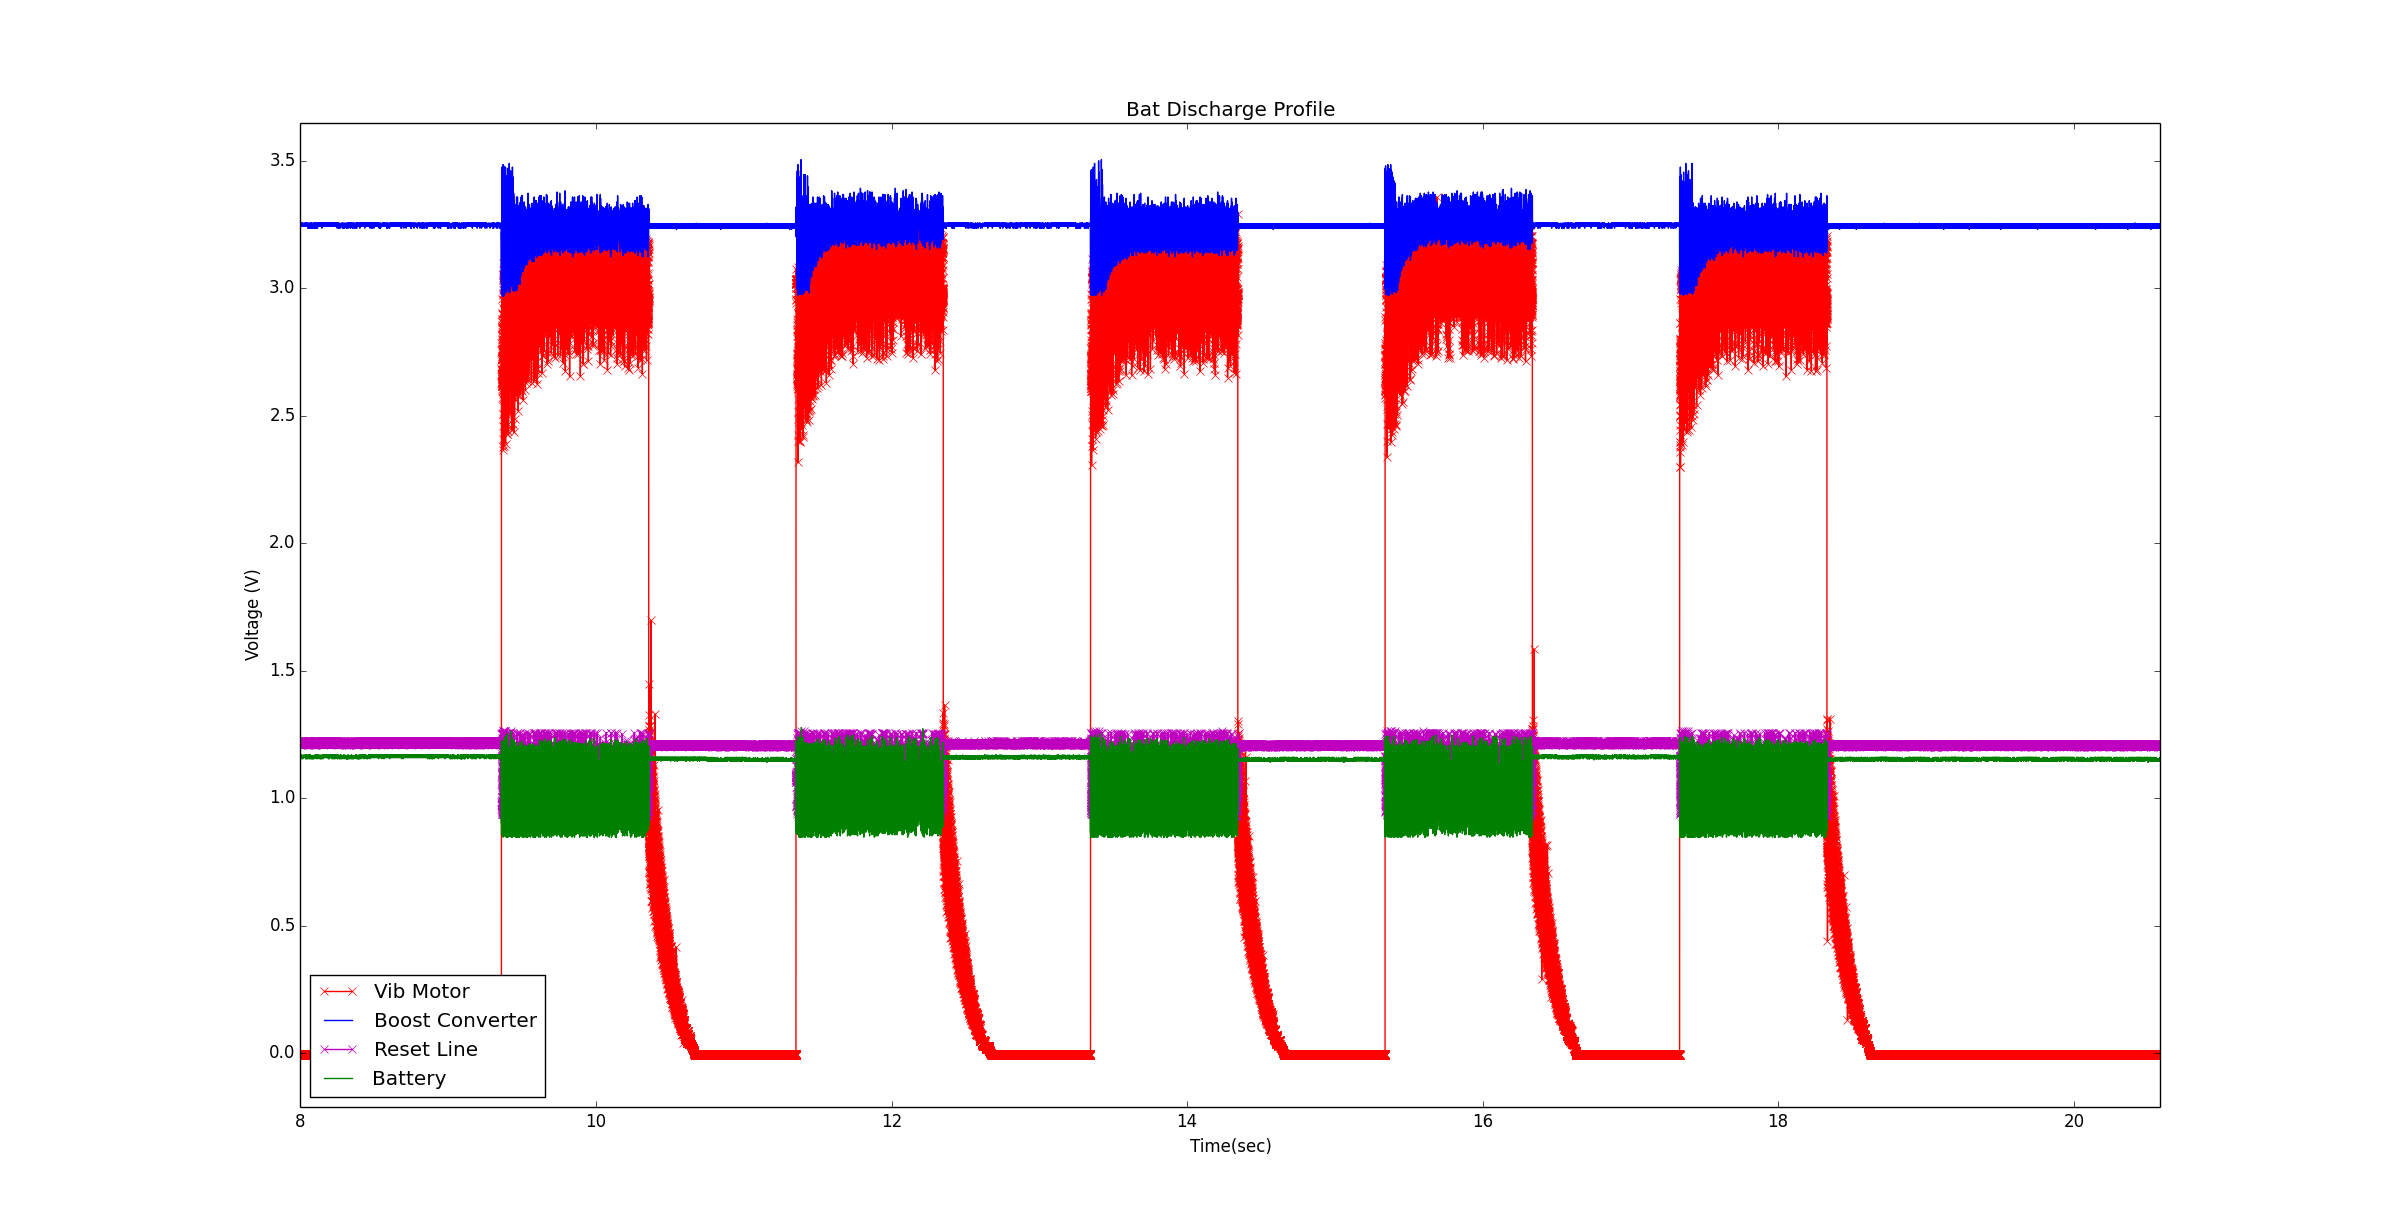2400x1230 pixels.
Task: Click the 14 tick on time axis
Action: (1187, 1122)
